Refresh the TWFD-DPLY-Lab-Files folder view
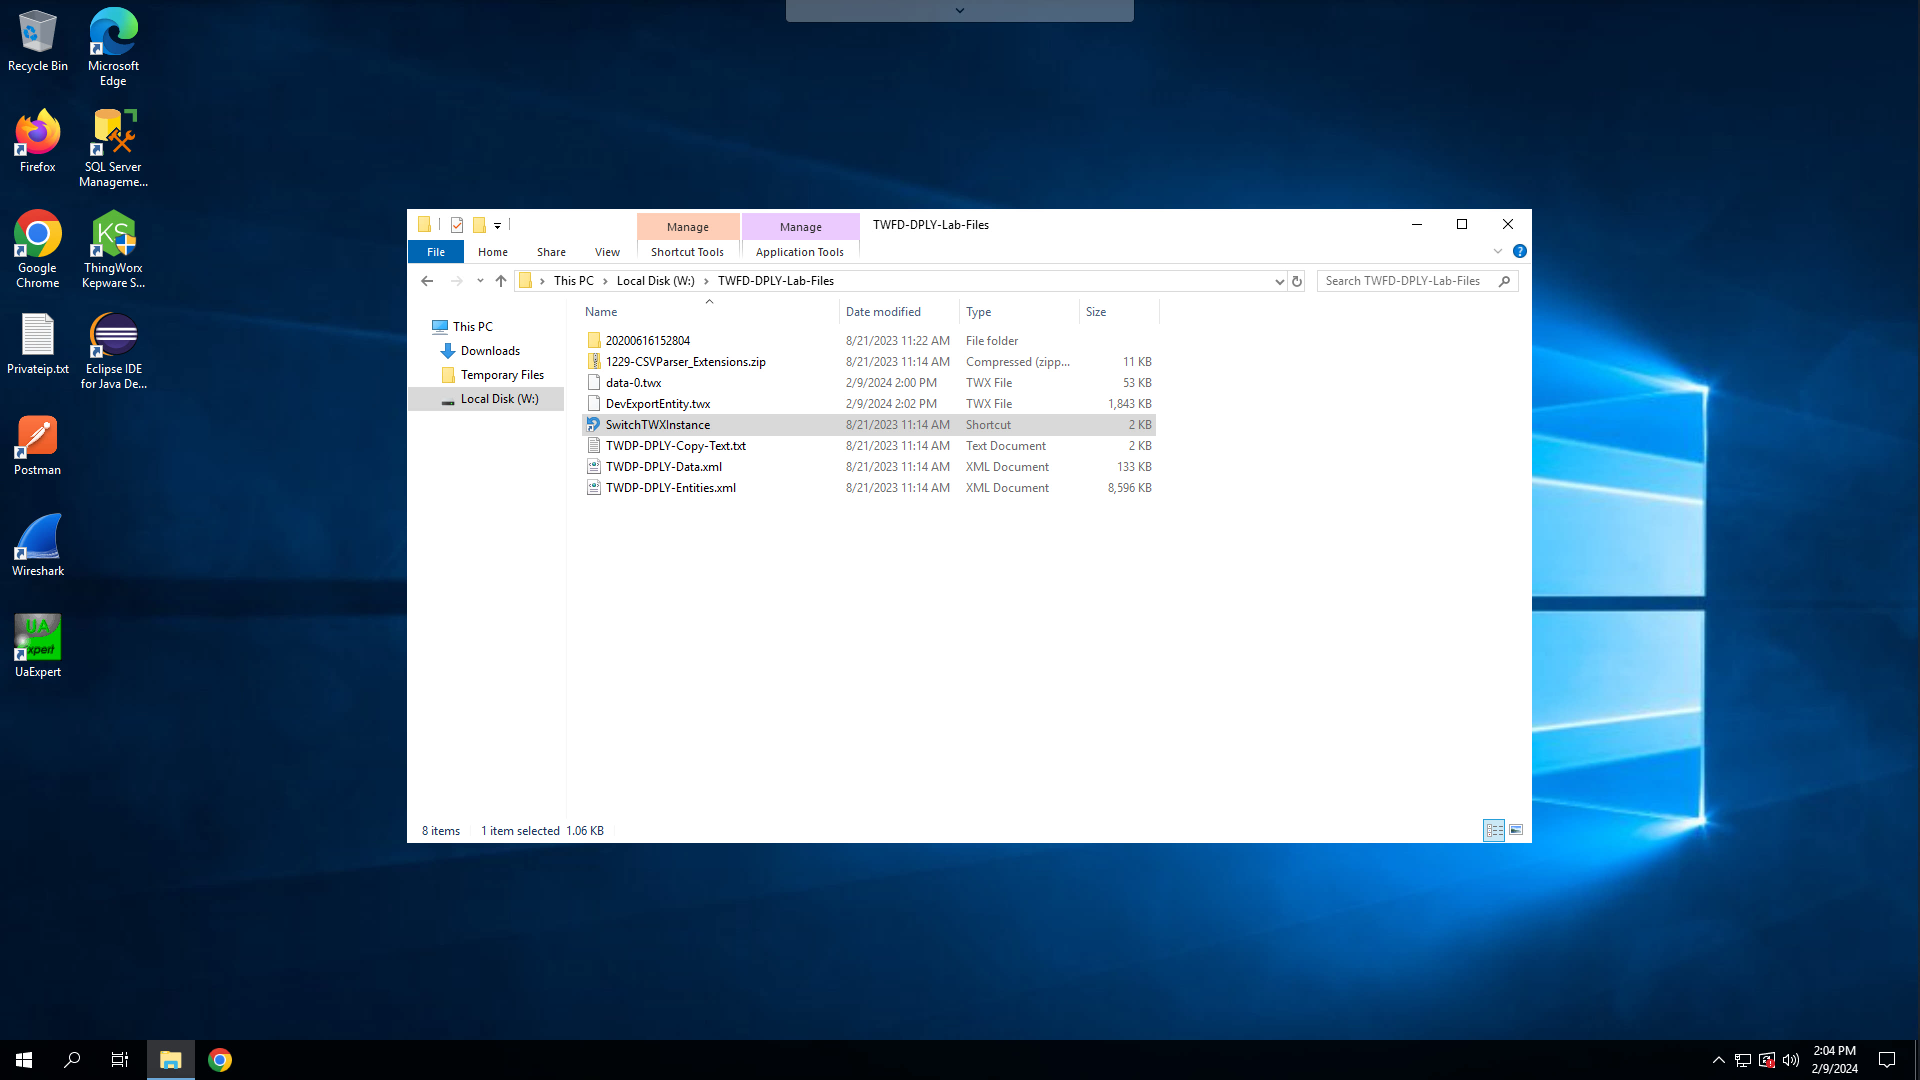The image size is (1920, 1080). [x=1297, y=281]
